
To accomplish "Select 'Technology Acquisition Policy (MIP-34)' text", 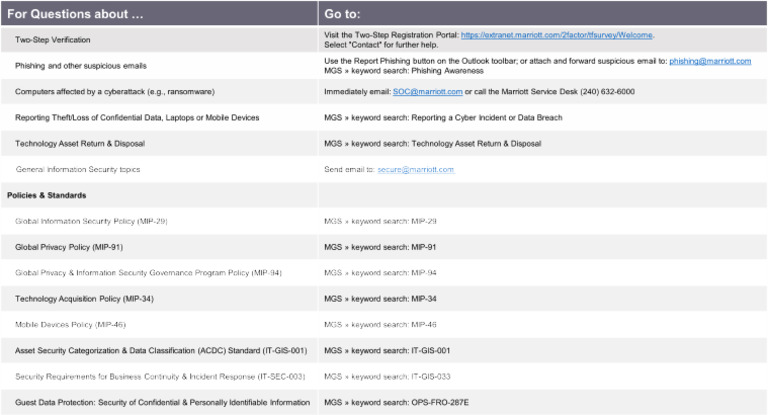I will pyautogui.click(x=84, y=299).
